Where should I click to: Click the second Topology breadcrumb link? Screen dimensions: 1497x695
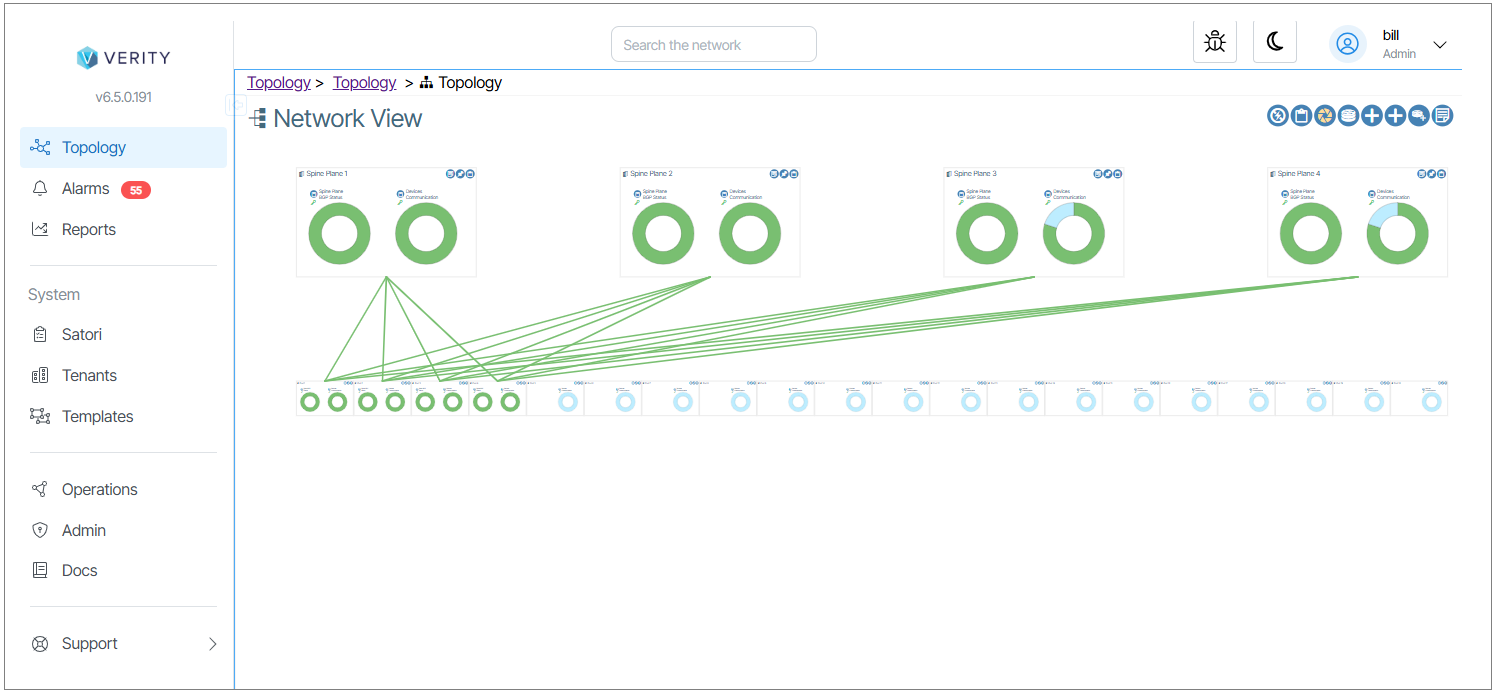(x=364, y=83)
